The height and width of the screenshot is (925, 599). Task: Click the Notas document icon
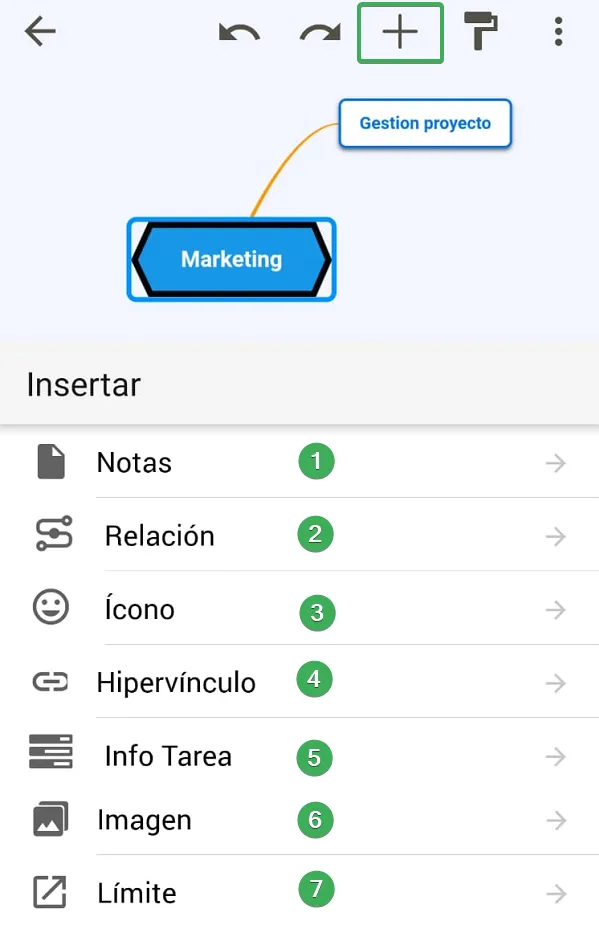tap(51, 461)
